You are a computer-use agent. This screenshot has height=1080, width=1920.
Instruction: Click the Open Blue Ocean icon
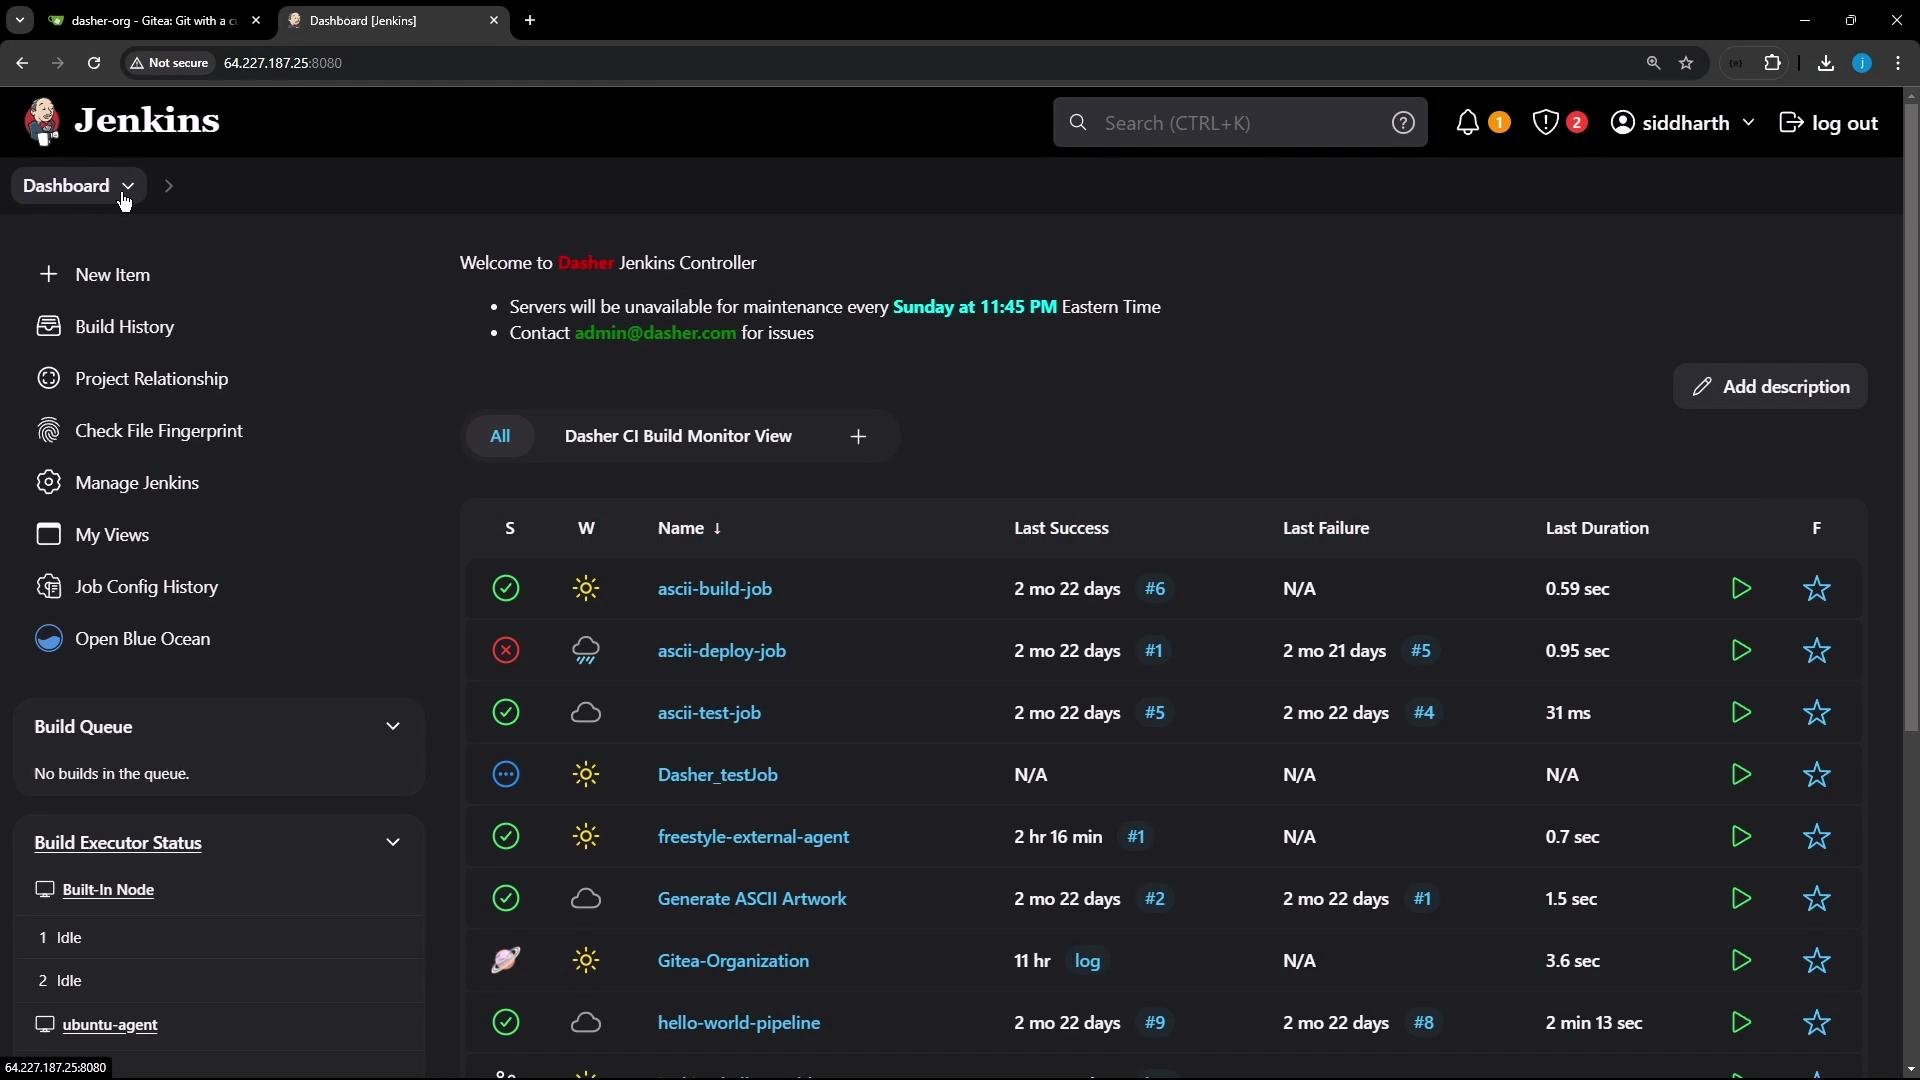[48, 639]
